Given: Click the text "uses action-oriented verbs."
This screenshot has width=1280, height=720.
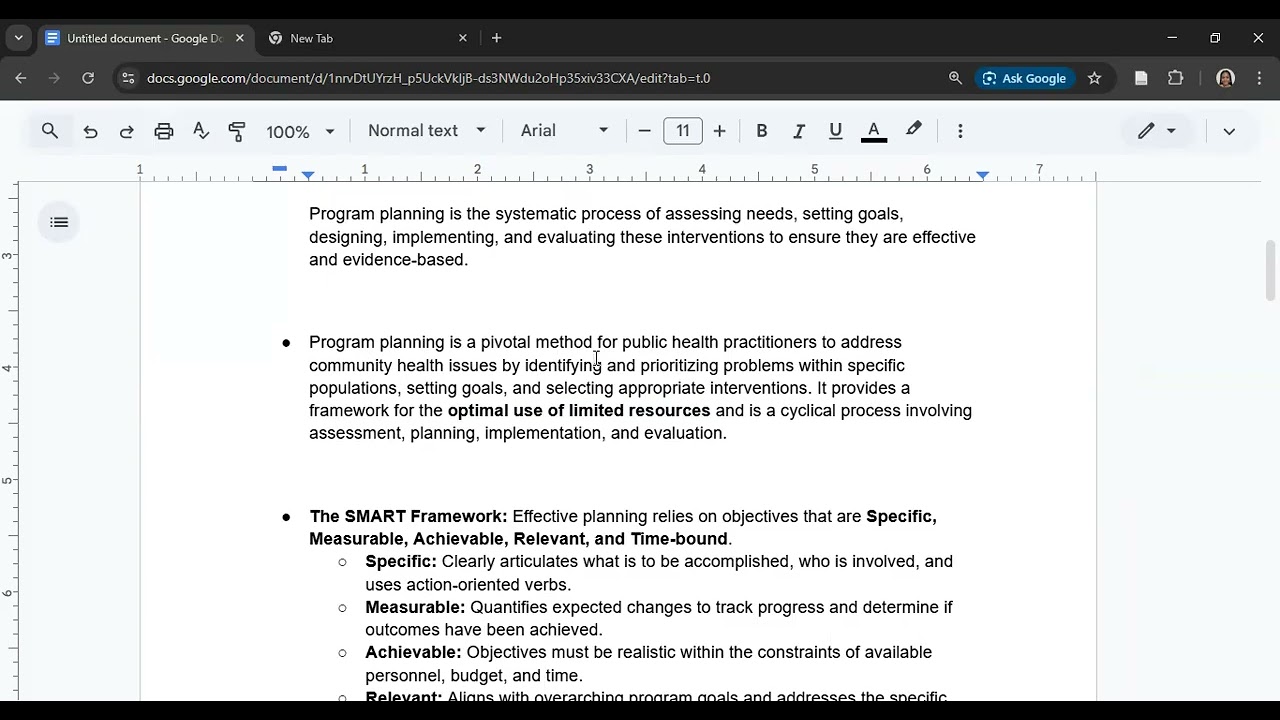Looking at the screenshot, I should click(468, 585).
